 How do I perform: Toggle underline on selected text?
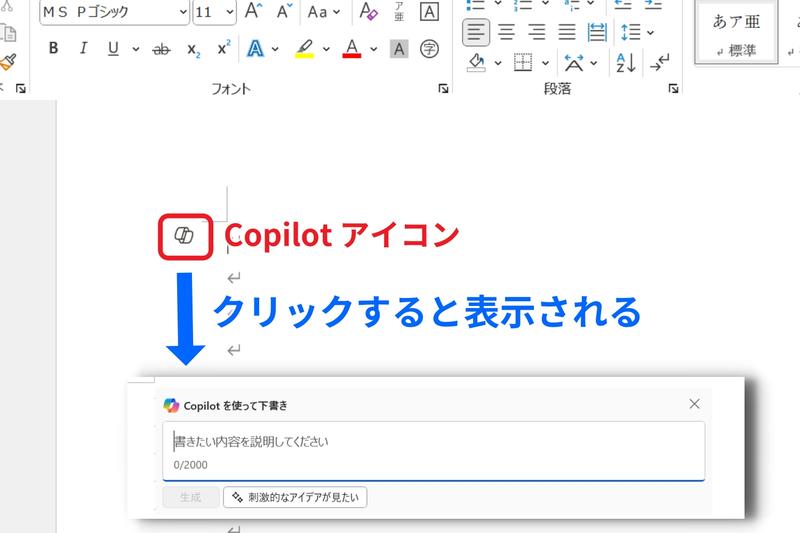pyautogui.click(x=113, y=48)
